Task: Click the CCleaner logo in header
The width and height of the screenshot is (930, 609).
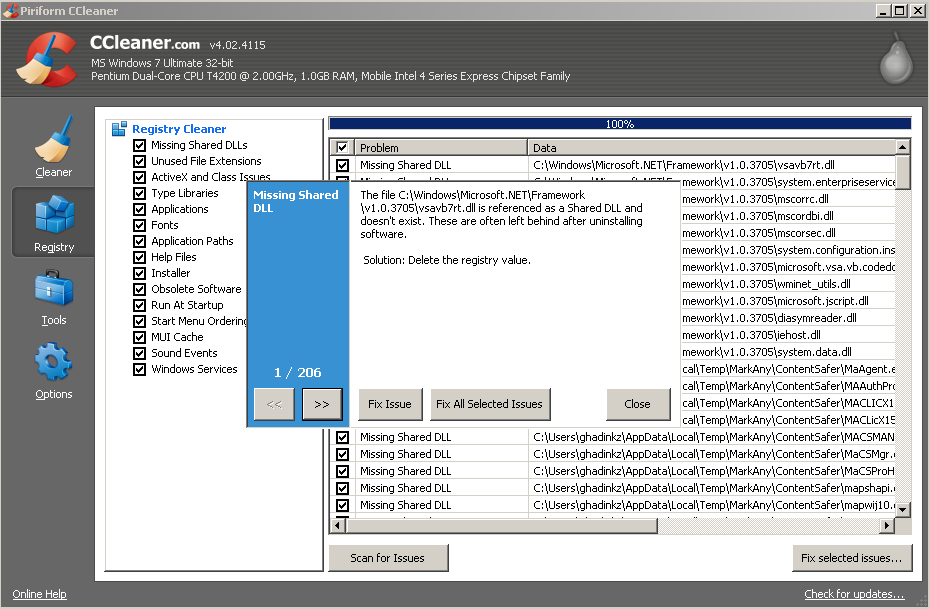Action: pyautogui.click(x=47, y=59)
